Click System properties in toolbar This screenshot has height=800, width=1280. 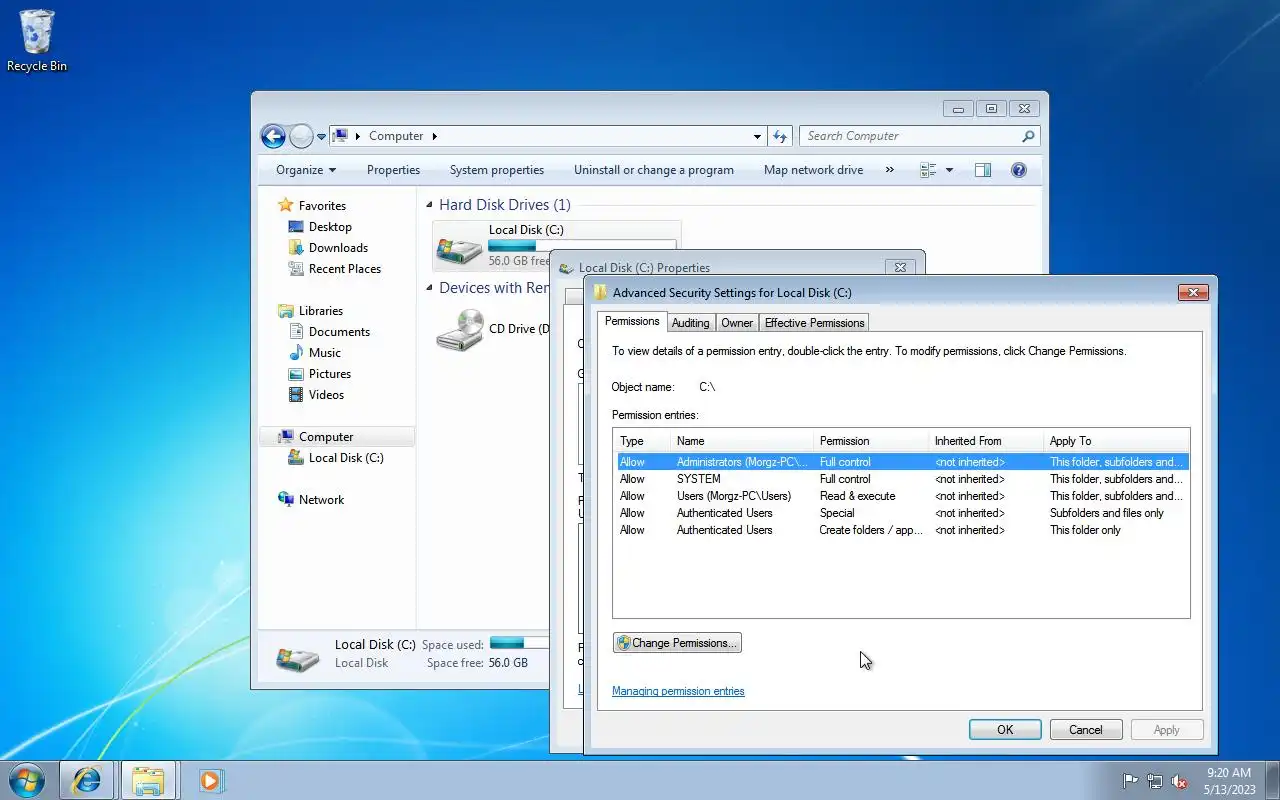coord(497,170)
